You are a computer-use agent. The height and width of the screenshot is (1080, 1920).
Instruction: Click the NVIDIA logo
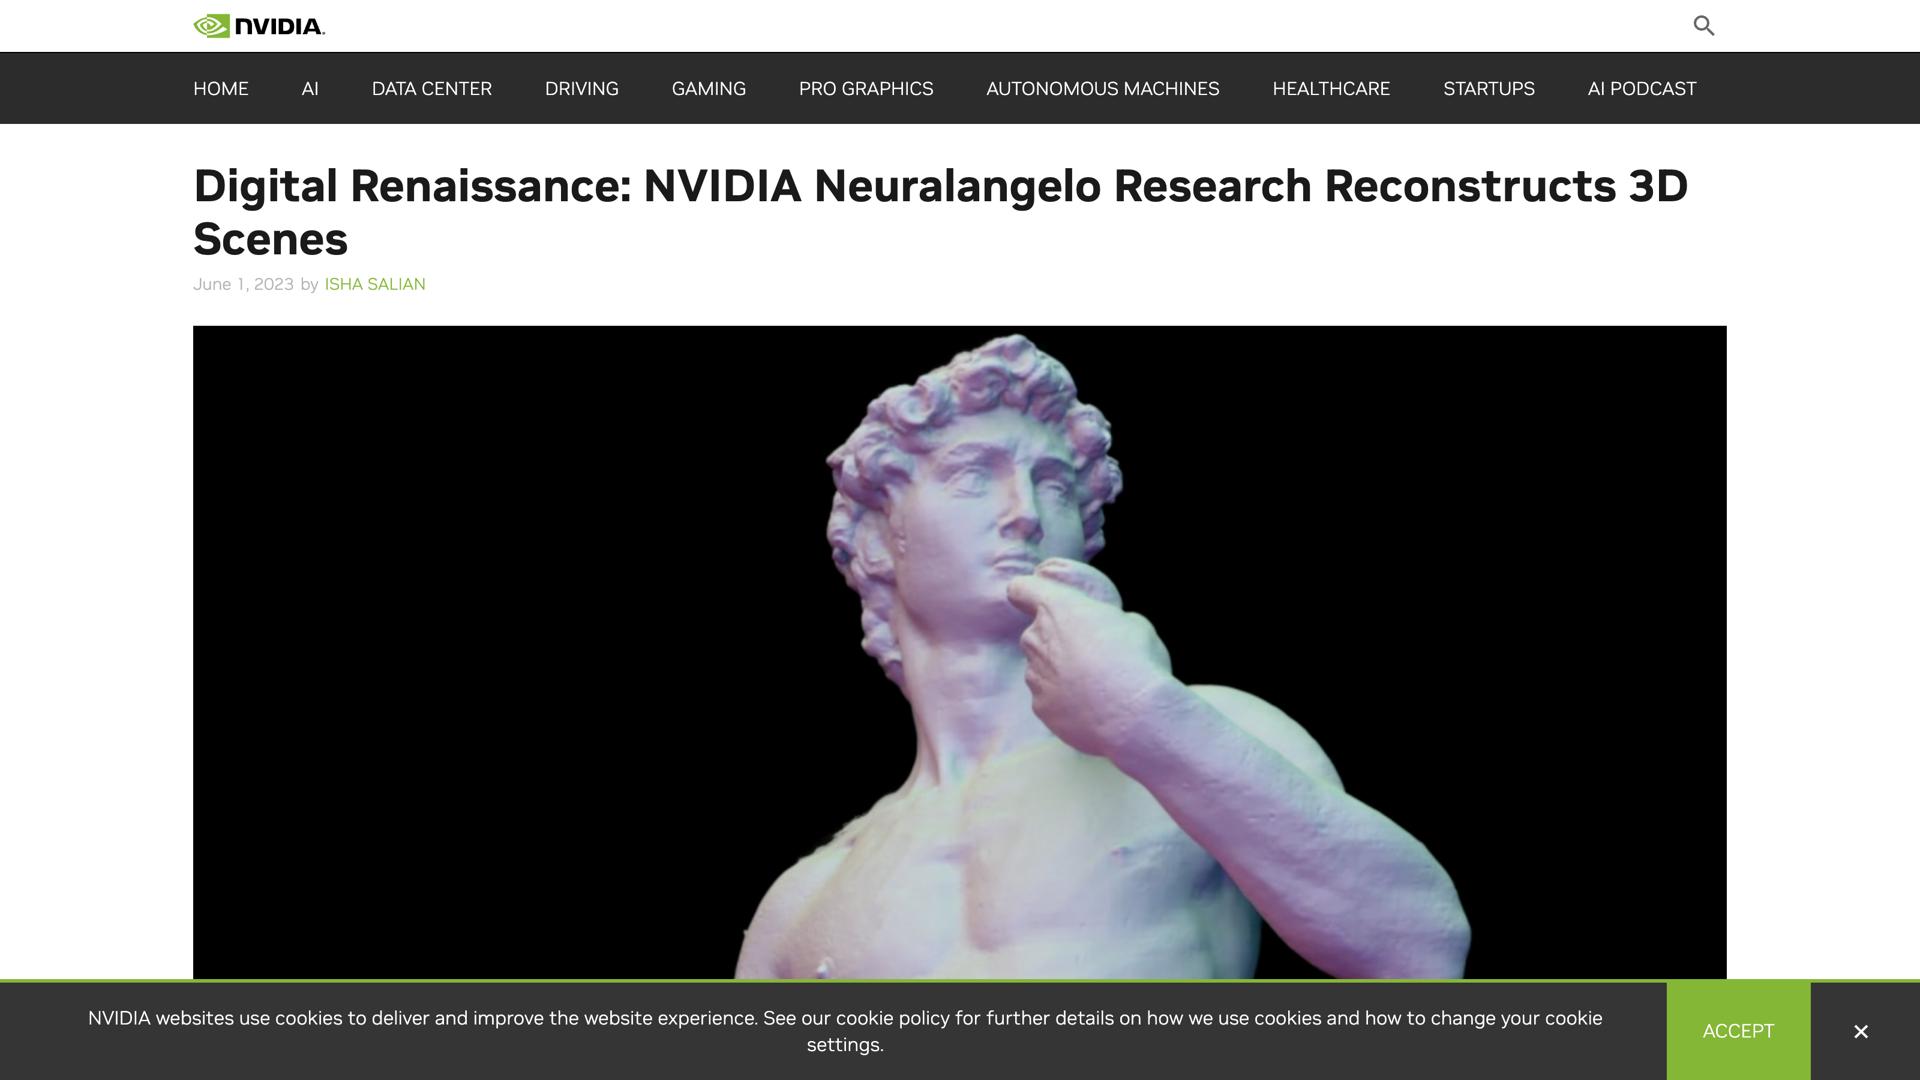tap(258, 25)
